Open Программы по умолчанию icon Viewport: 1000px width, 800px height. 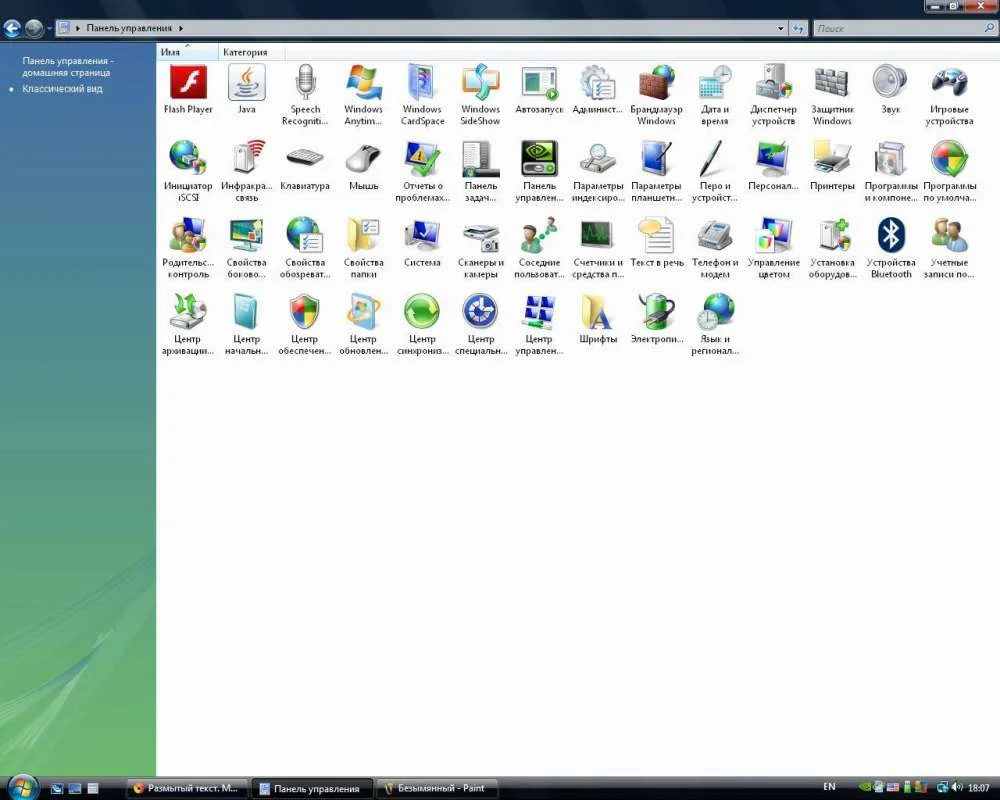(949, 171)
